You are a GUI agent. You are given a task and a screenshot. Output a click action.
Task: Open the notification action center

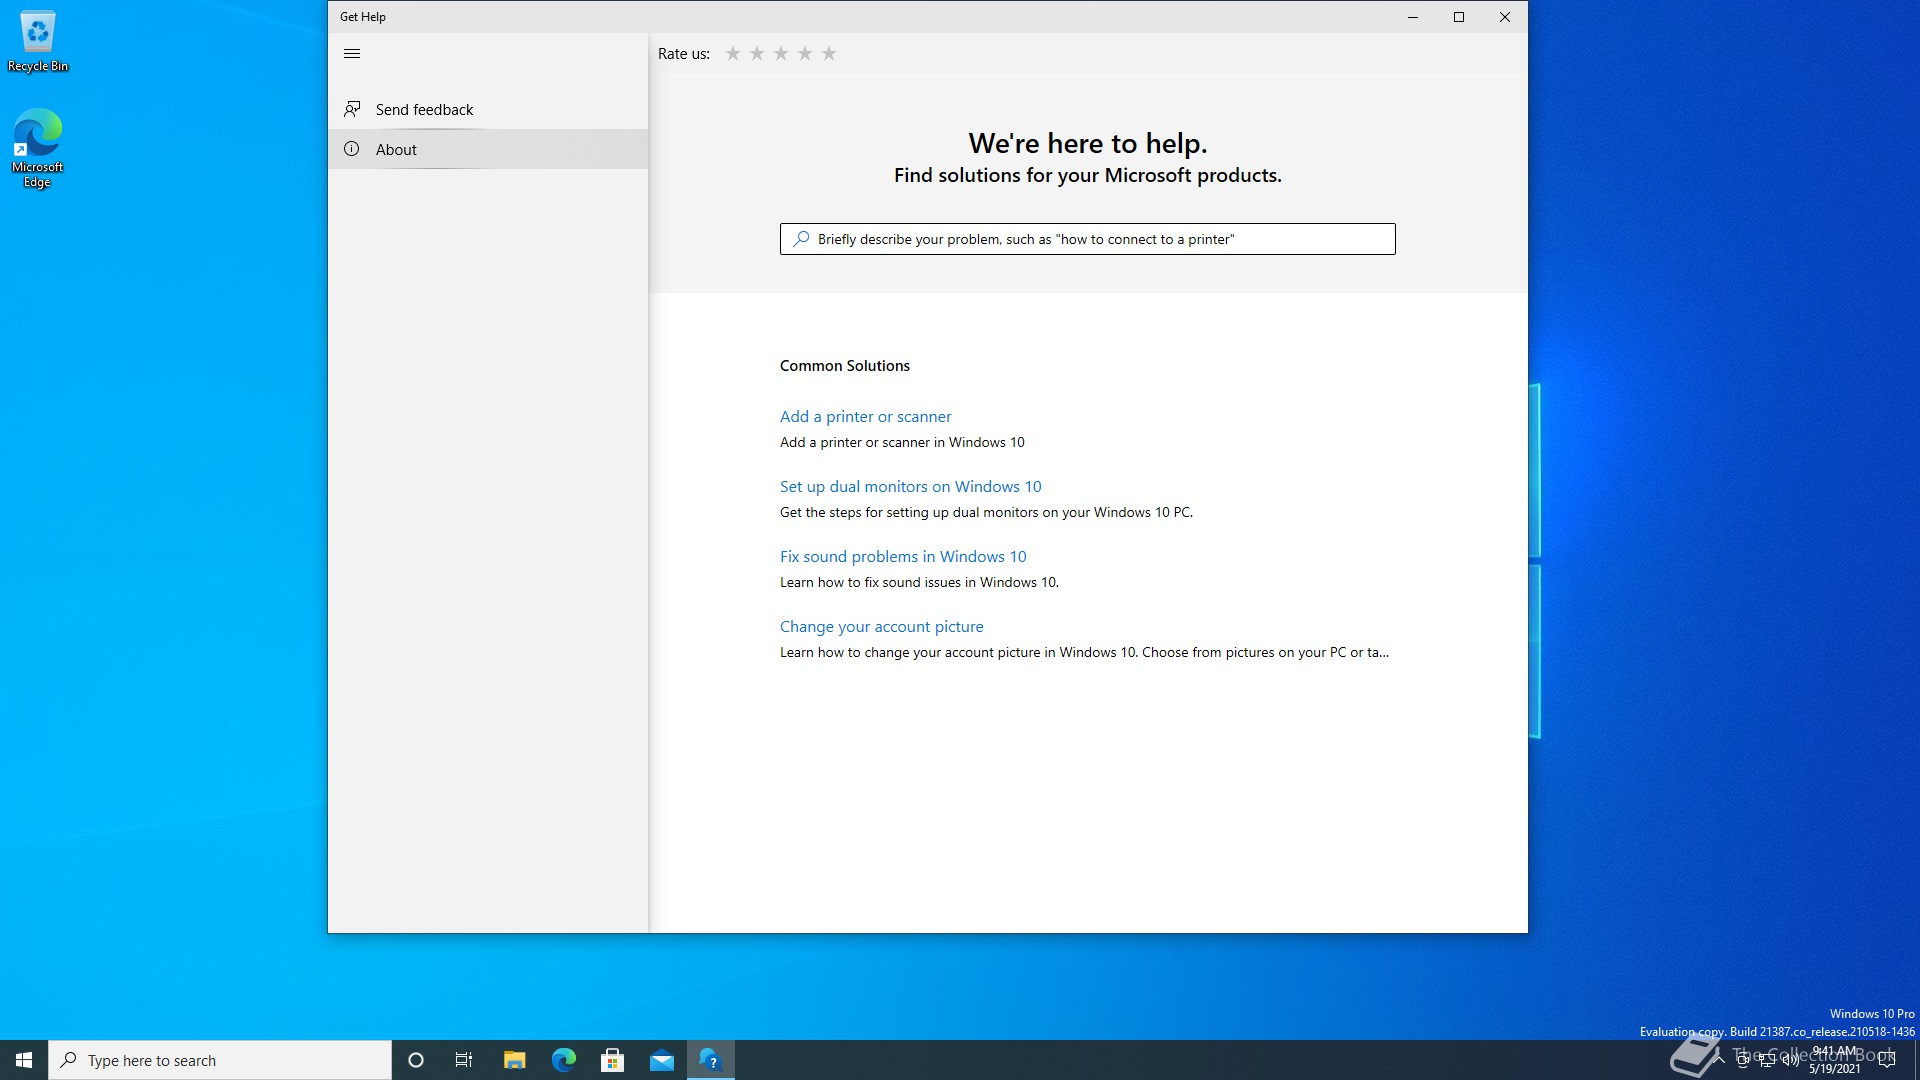point(1887,1060)
